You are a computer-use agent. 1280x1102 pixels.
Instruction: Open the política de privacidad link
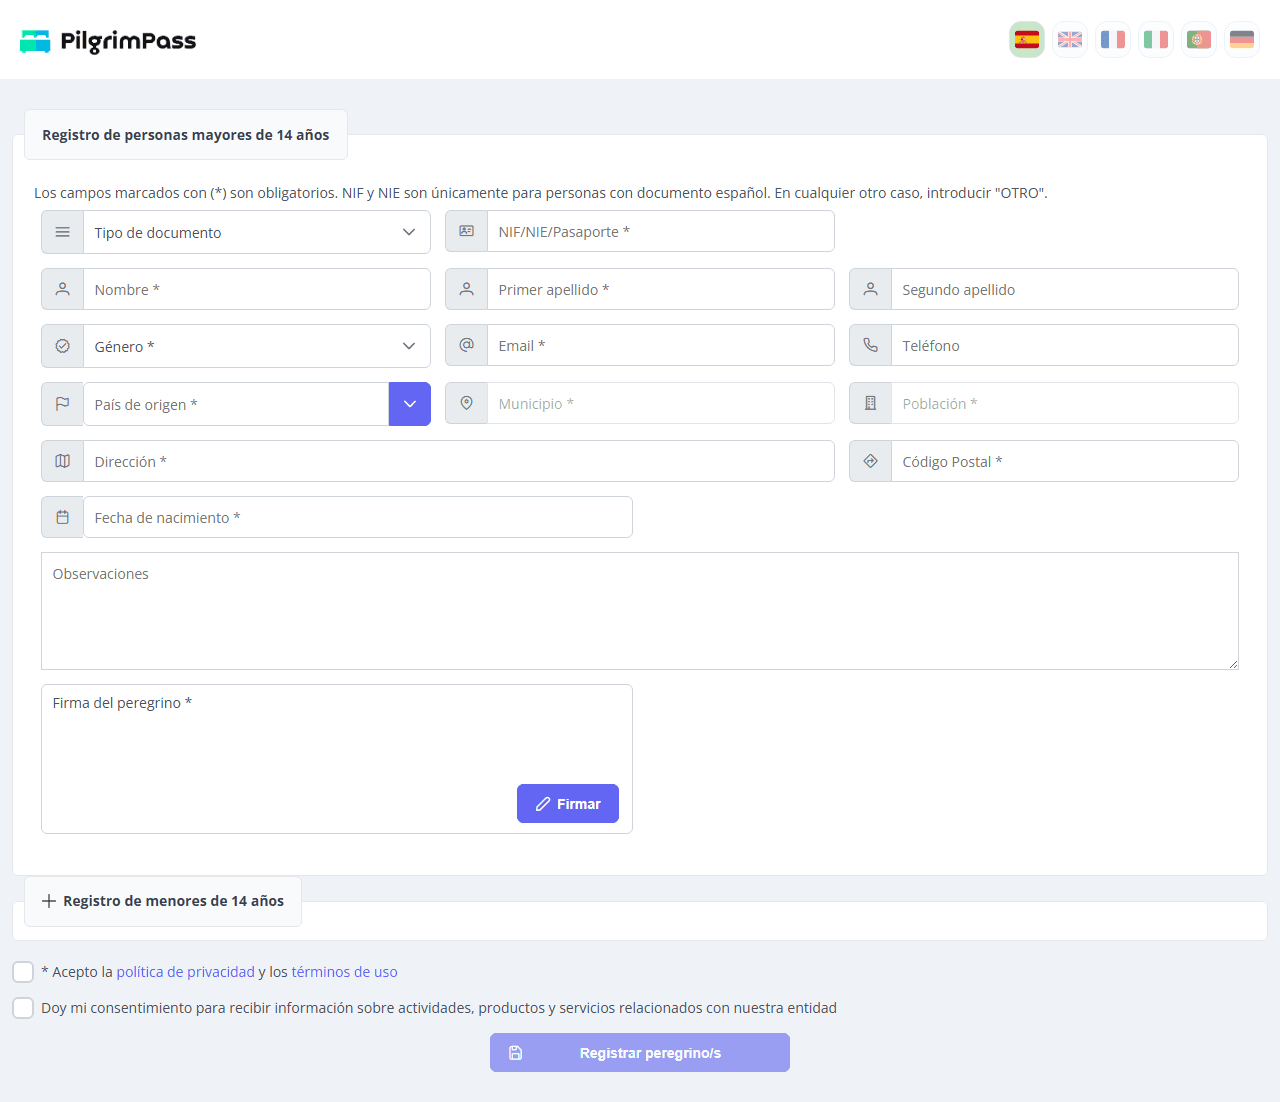pos(186,972)
